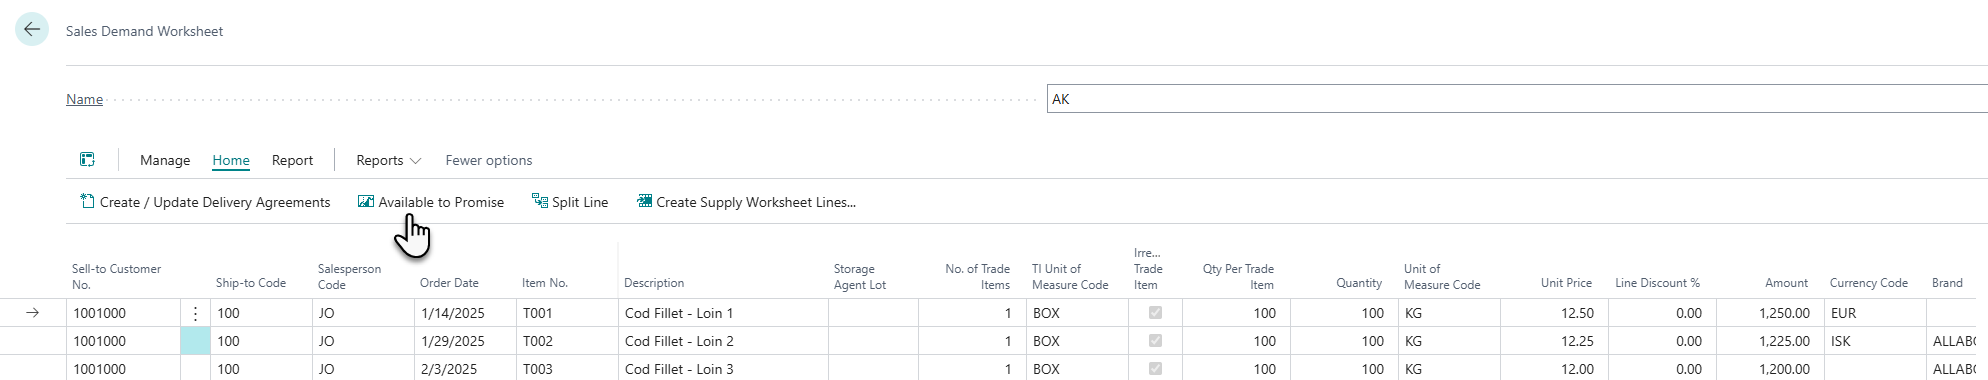Screen dimensions: 1988x380
Task: Run Create Supply Worksheet Lines...
Action: click(746, 202)
